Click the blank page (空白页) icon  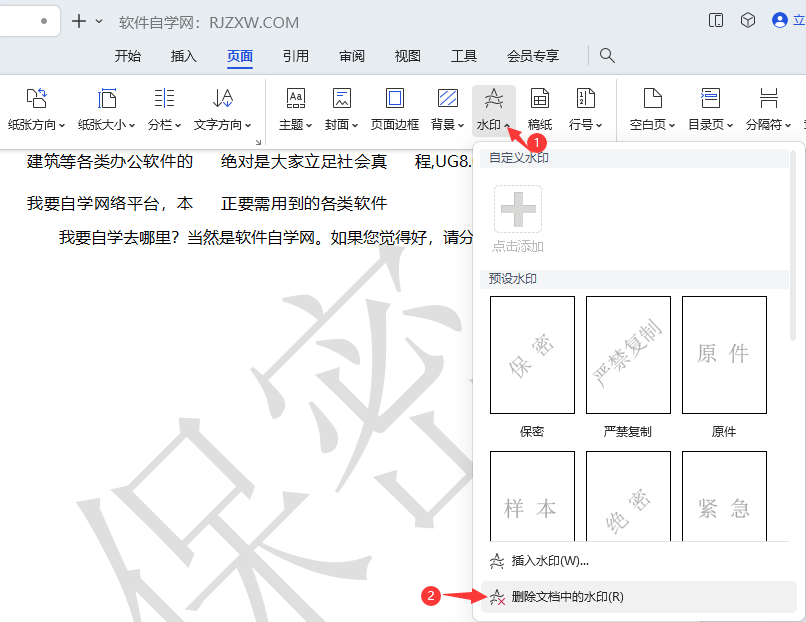[x=653, y=98]
